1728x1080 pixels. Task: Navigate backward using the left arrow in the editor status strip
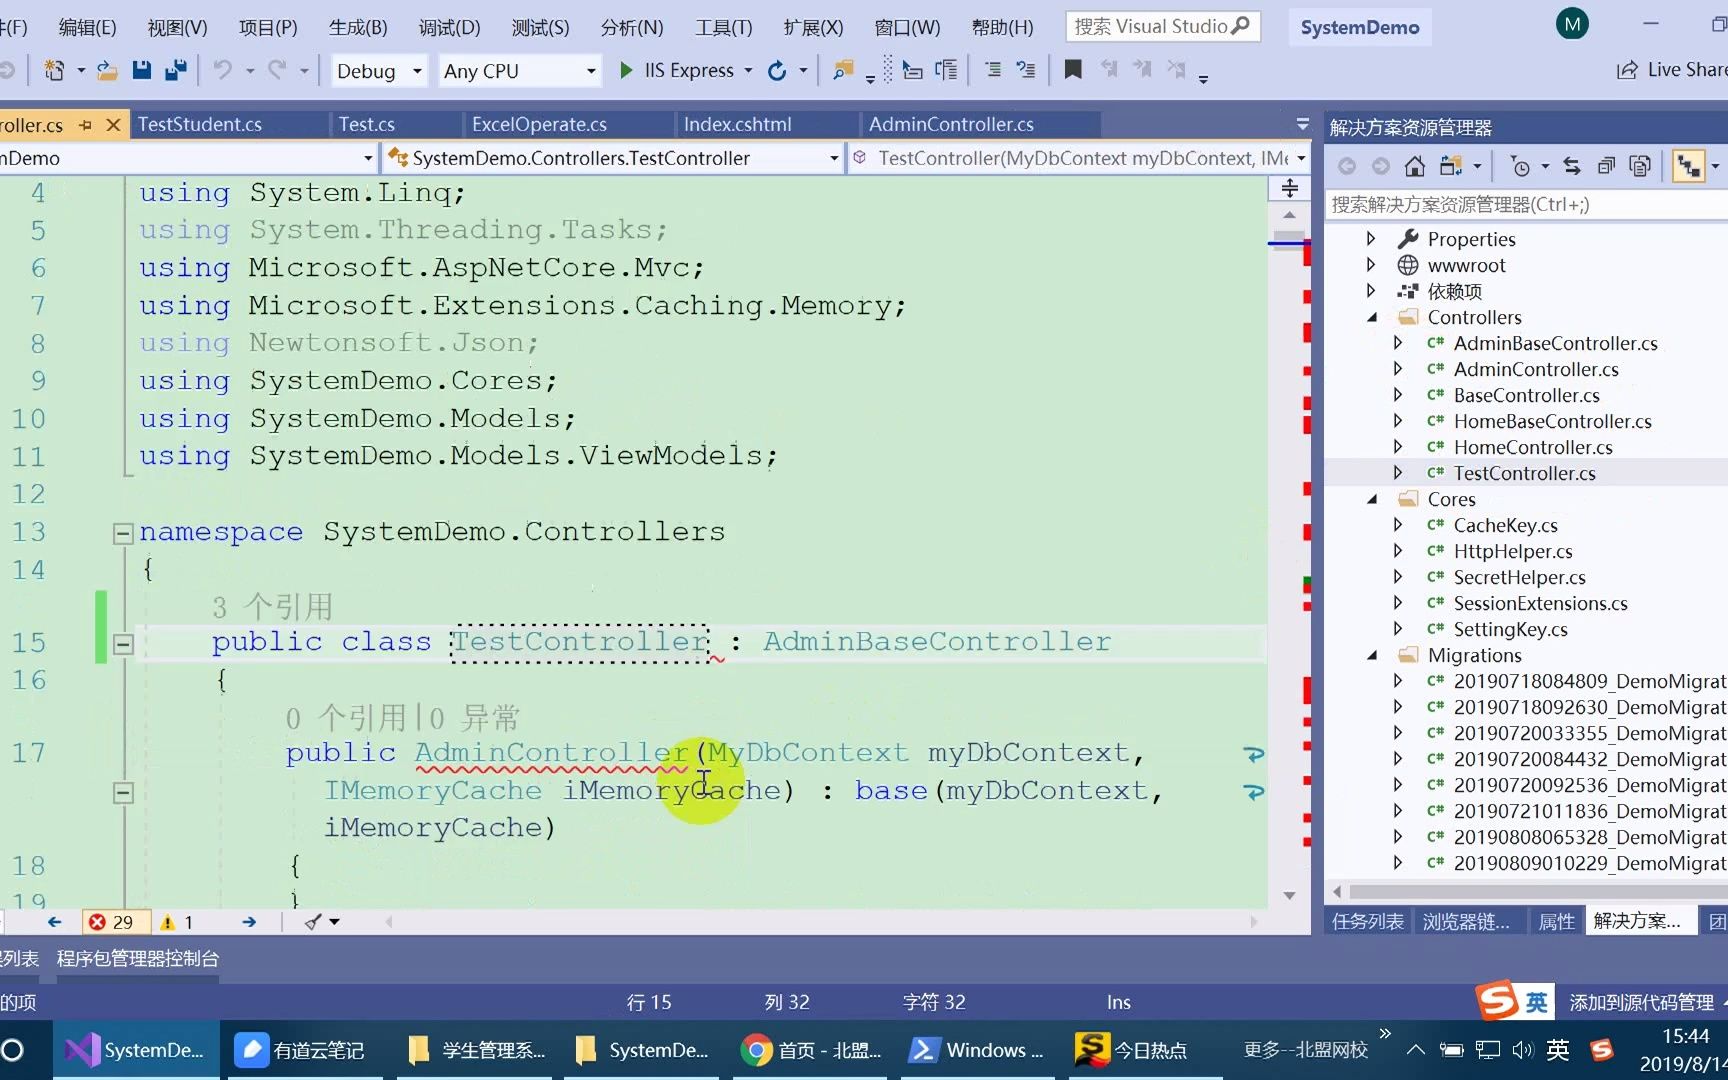click(x=54, y=922)
